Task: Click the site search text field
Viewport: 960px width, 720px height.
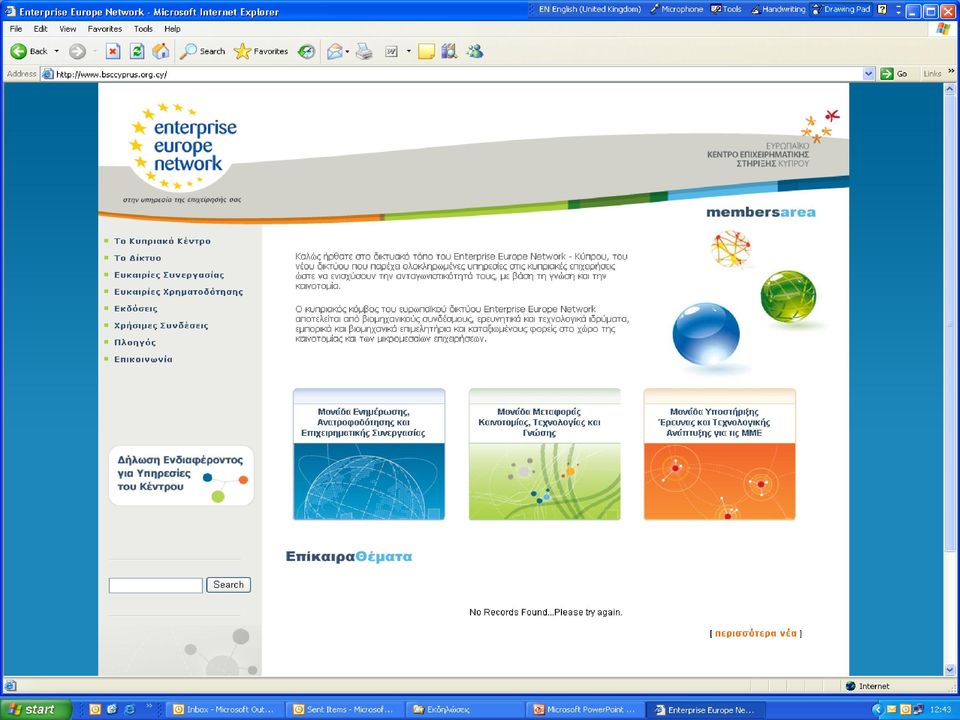Action: pos(156,585)
